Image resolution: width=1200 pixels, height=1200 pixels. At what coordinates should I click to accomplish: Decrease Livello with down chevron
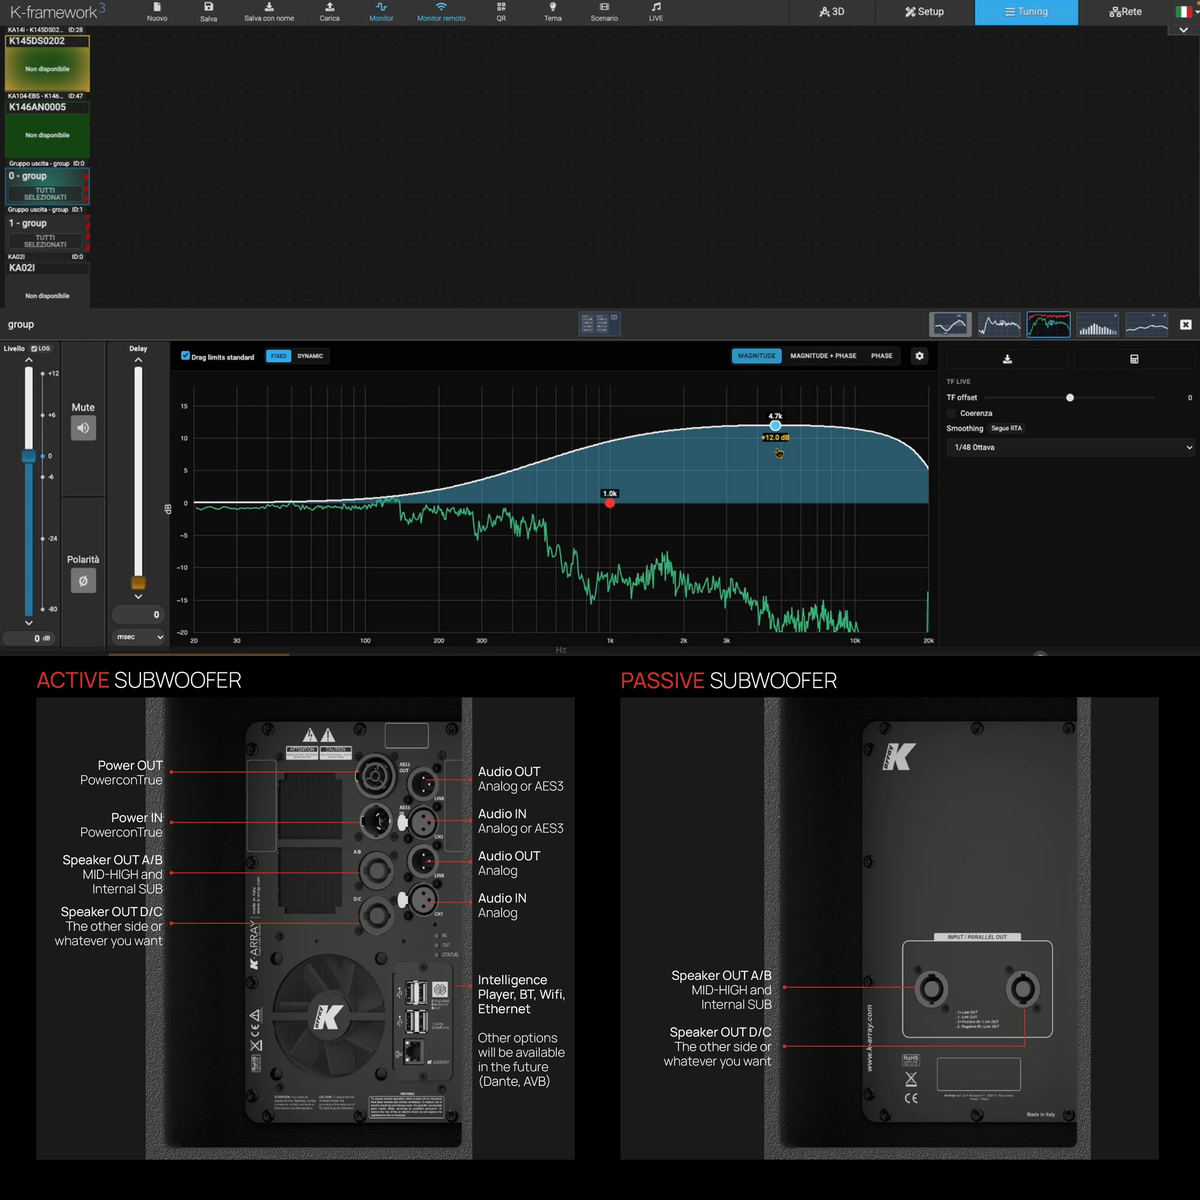pos(29,623)
